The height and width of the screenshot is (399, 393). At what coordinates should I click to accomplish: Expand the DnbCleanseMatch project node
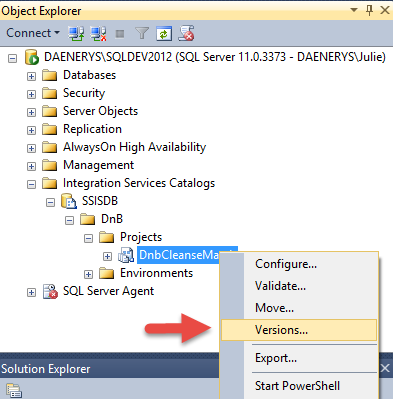click(107, 256)
